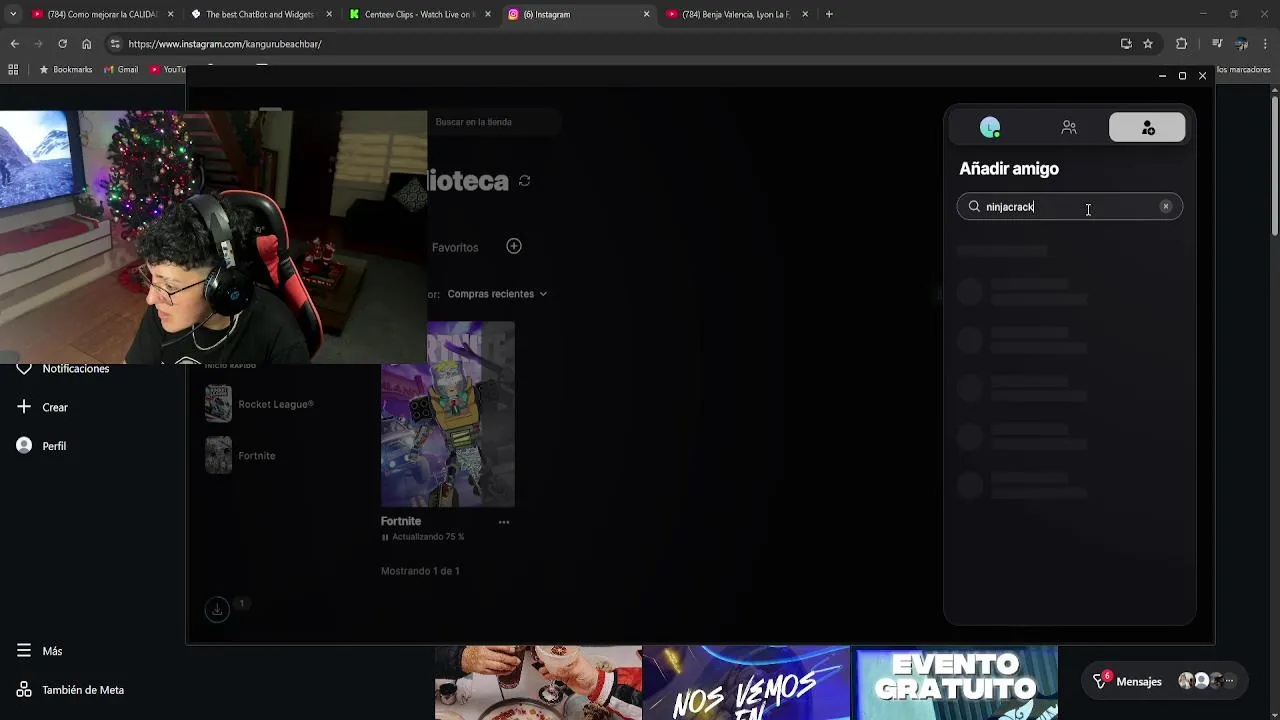The height and width of the screenshot is (720, 1280).
Task: Refresh the library with the sync icon
Action: pyautogui.click(x=524, y=181)
